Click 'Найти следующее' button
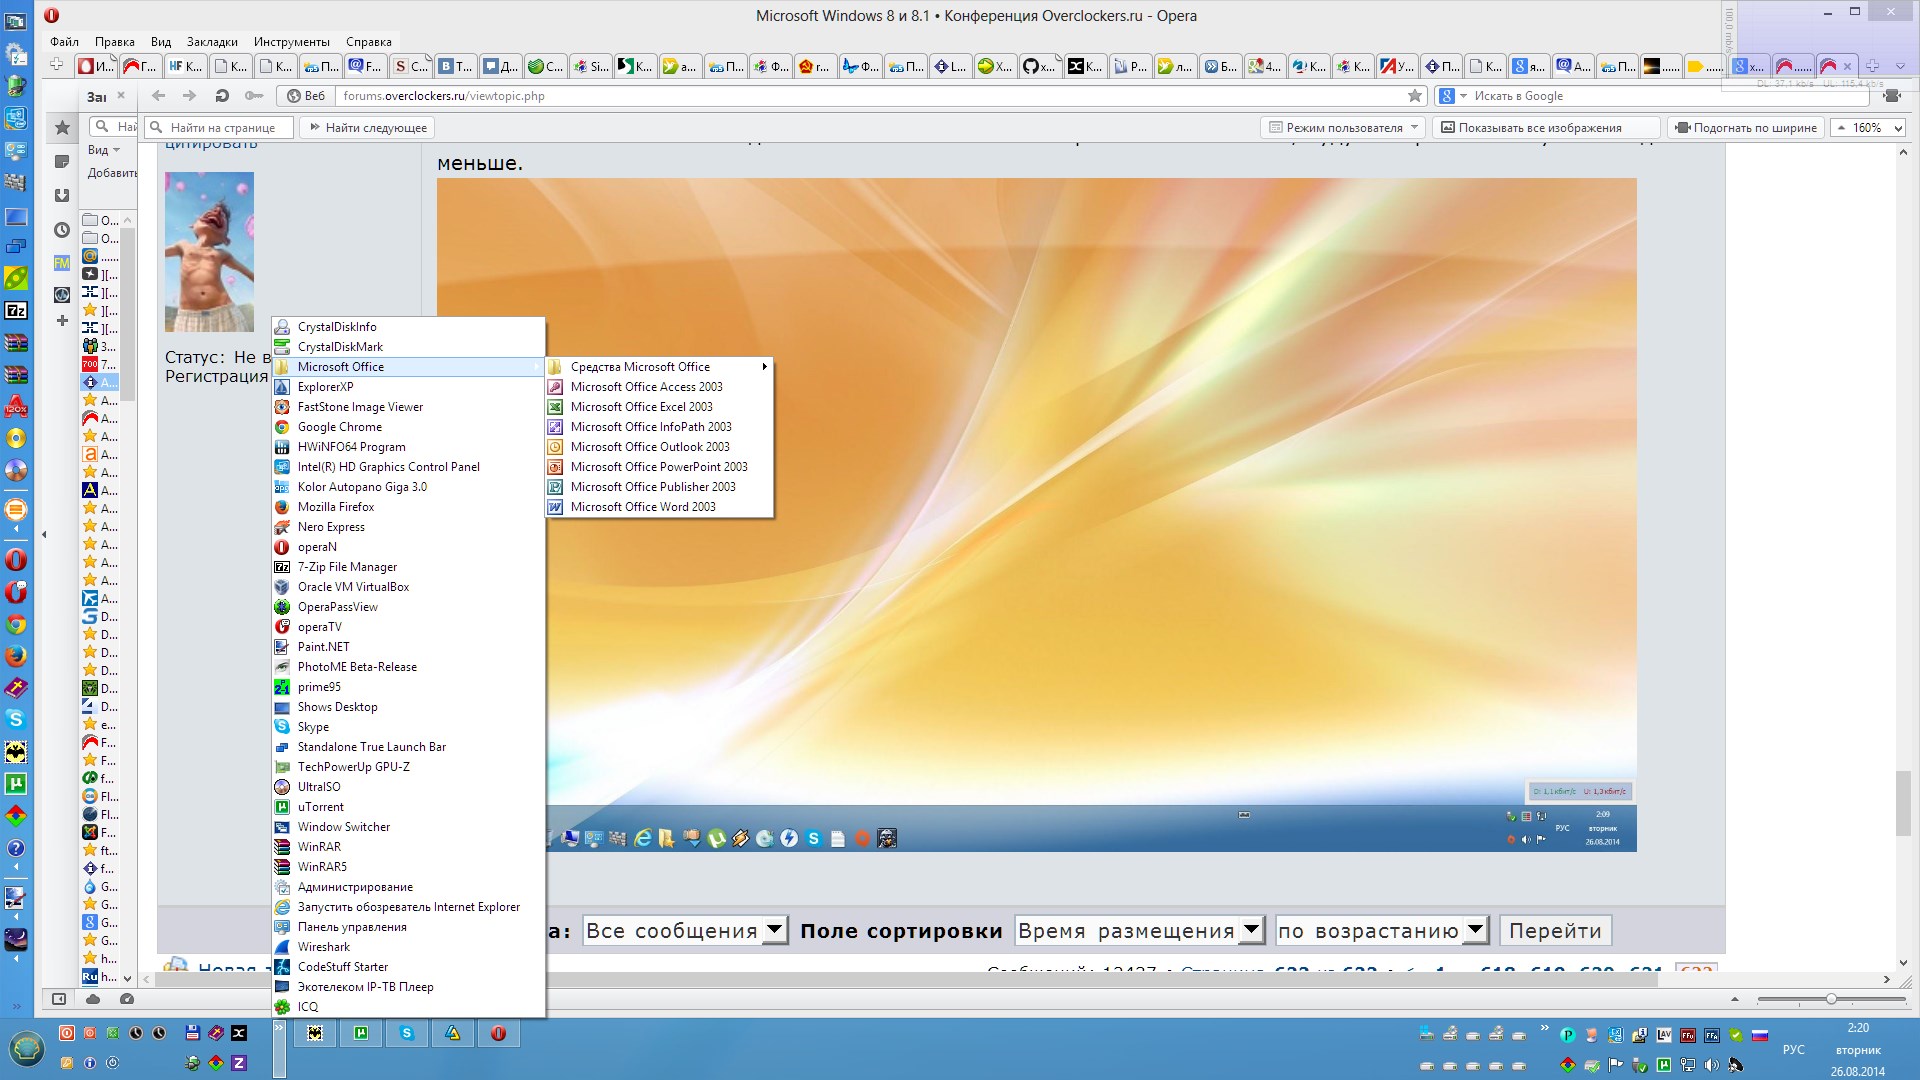Image resolution: width=1920 pixels, height=1080 pixels. 368,128
